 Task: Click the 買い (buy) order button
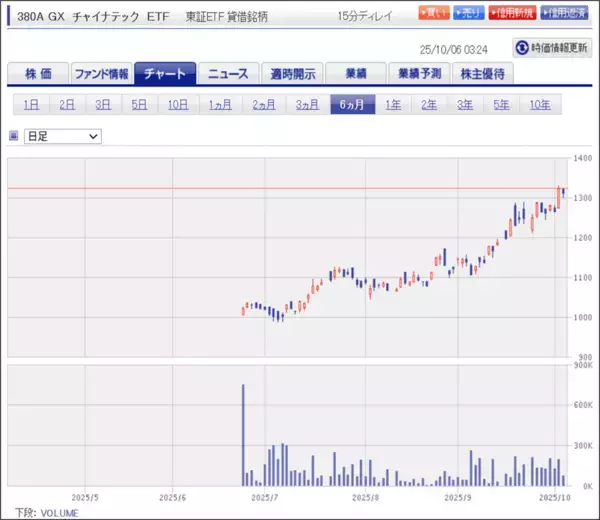(x=433, y=14)
